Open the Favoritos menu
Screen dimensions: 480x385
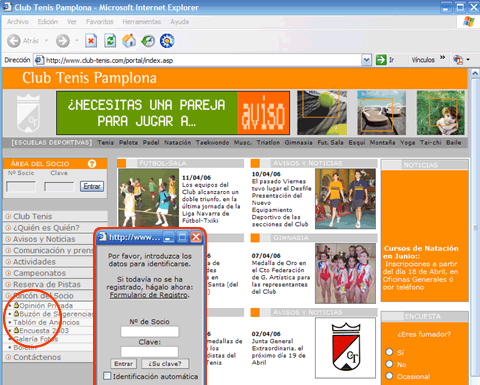[100, 22]
